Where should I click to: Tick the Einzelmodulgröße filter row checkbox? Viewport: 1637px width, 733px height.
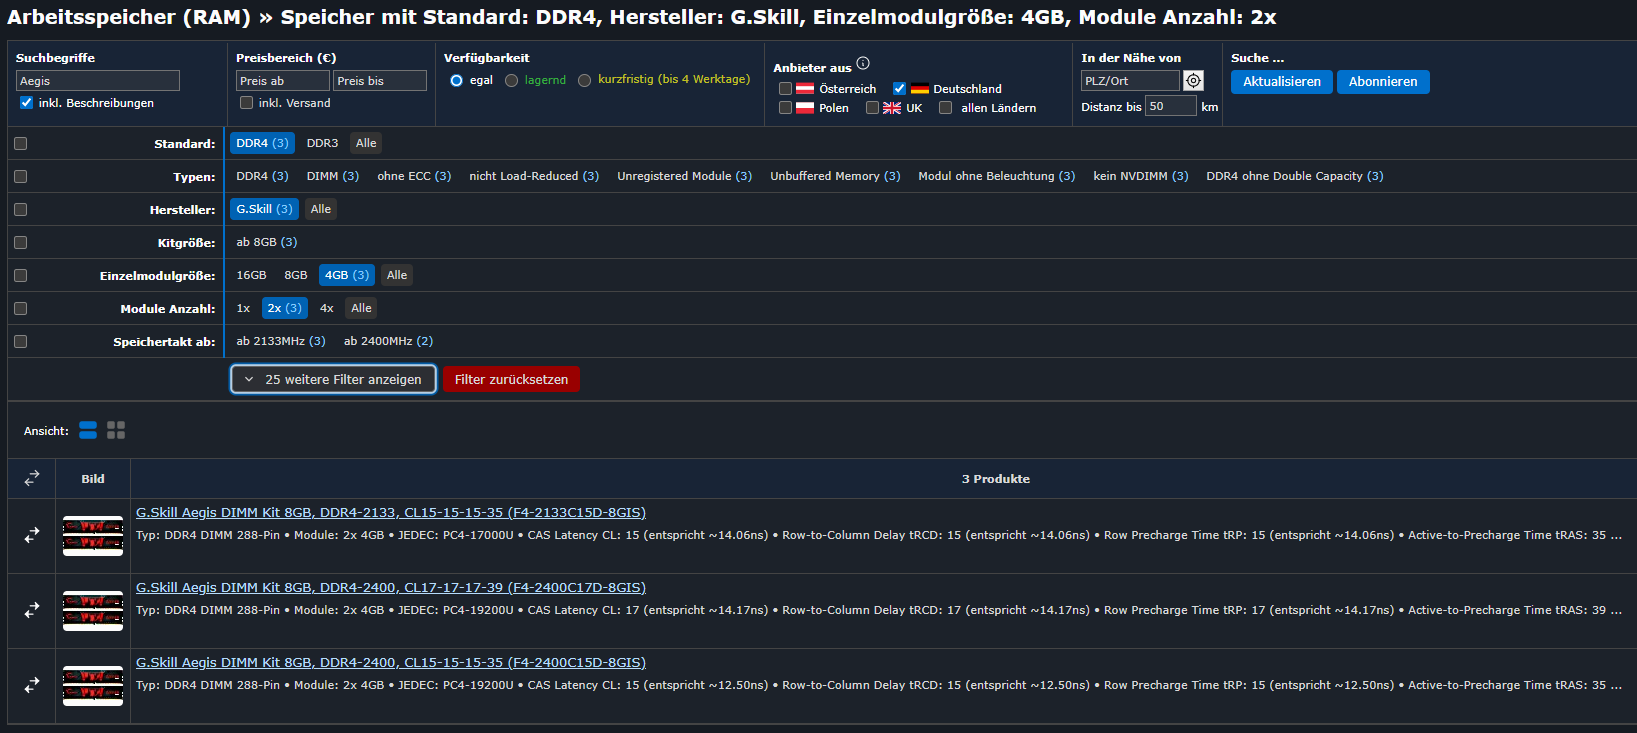coord(20,276)
